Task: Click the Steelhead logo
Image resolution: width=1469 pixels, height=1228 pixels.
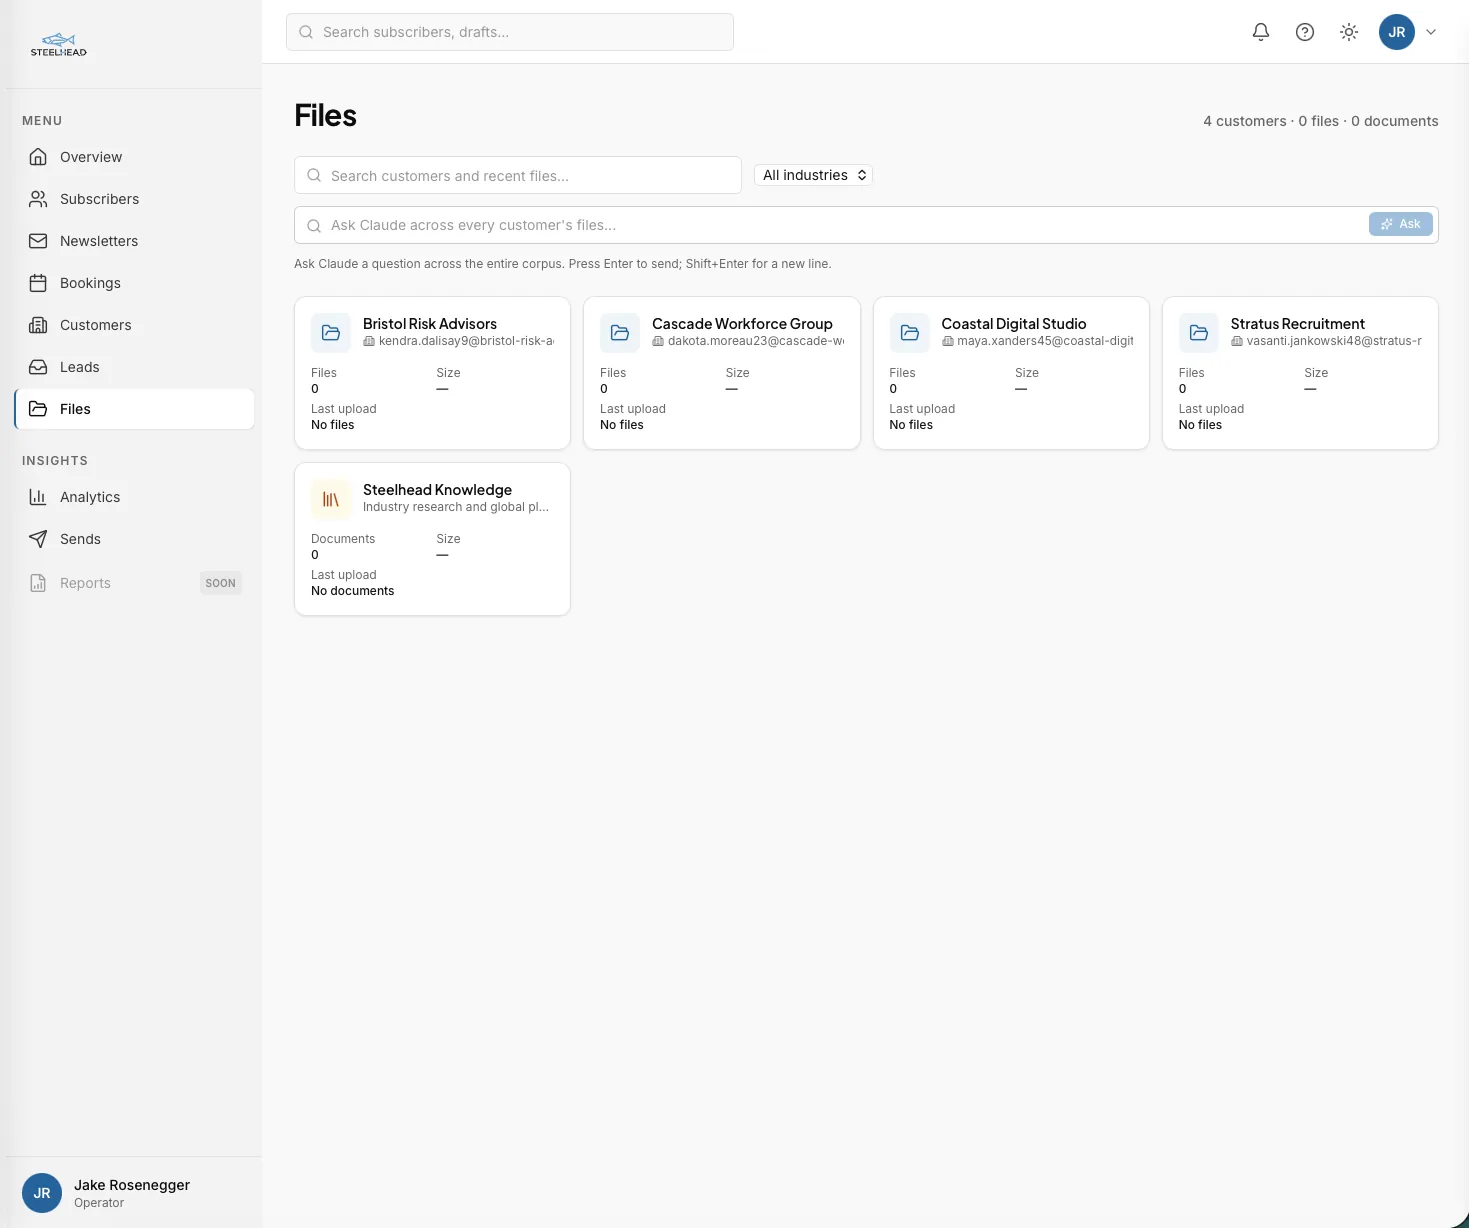Action: coord(59,44)
